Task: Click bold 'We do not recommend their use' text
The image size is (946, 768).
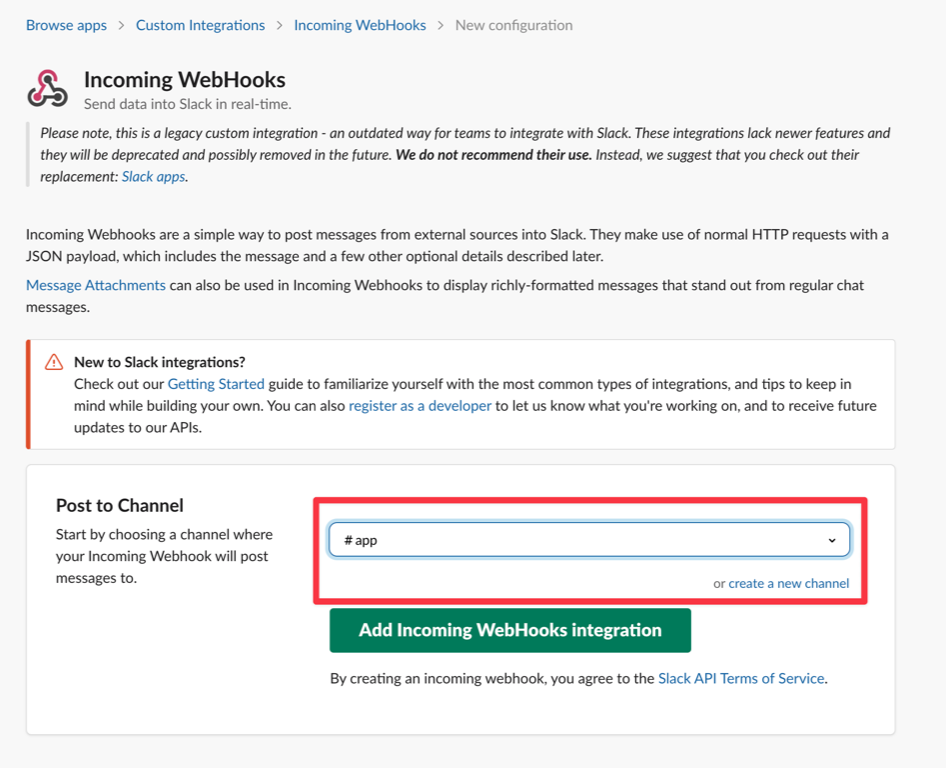Action: point(494,155)
